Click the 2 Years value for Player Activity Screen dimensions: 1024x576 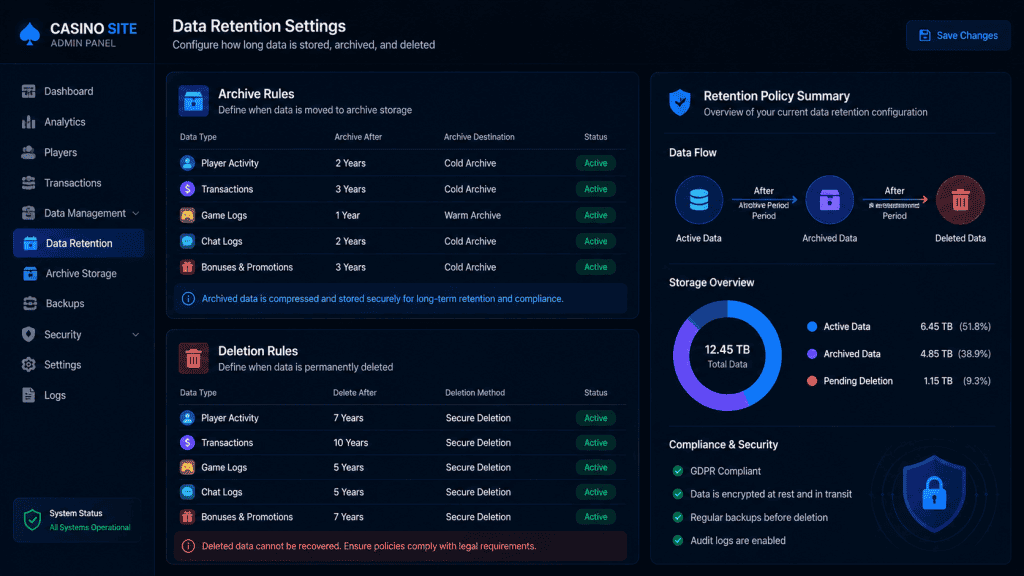[351, 163]
